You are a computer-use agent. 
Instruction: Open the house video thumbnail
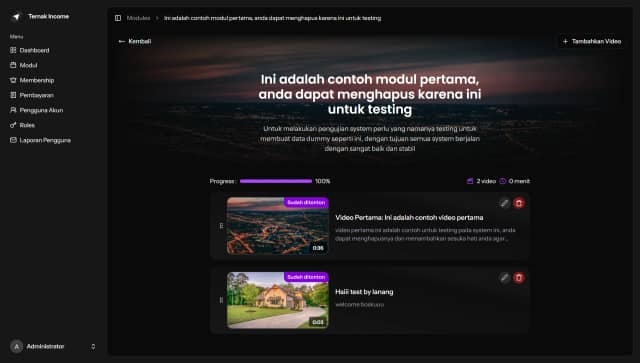(x=278, y=300)
